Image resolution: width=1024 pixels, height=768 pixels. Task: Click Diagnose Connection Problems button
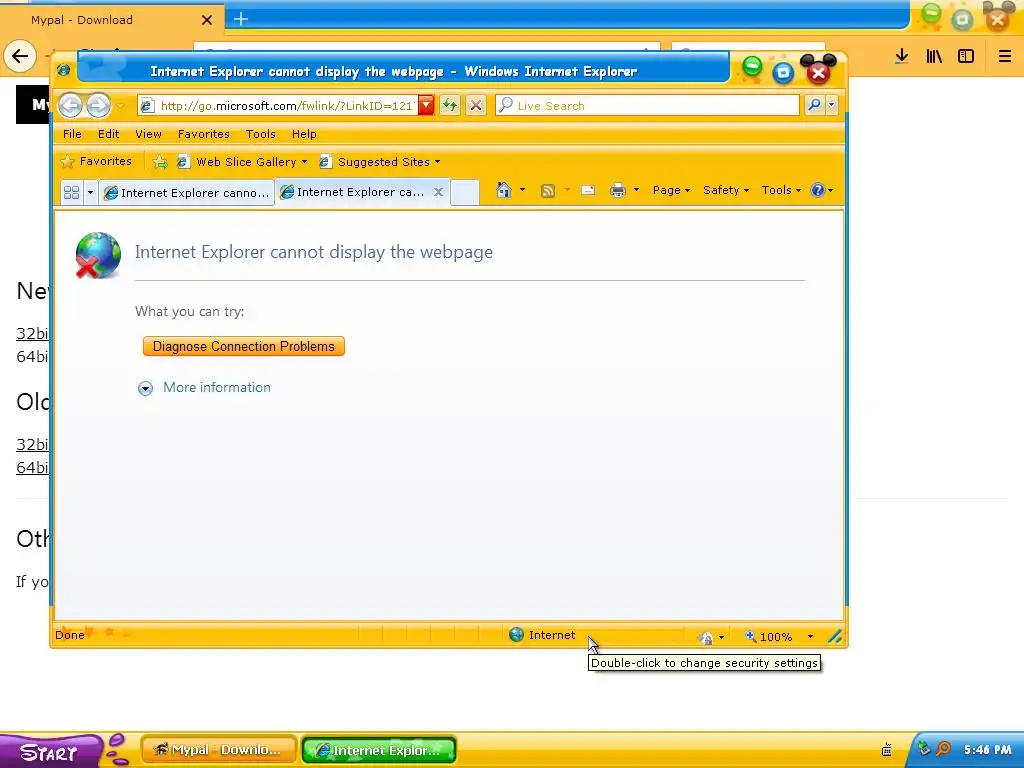pyautogui.click(x=244, y=346)
